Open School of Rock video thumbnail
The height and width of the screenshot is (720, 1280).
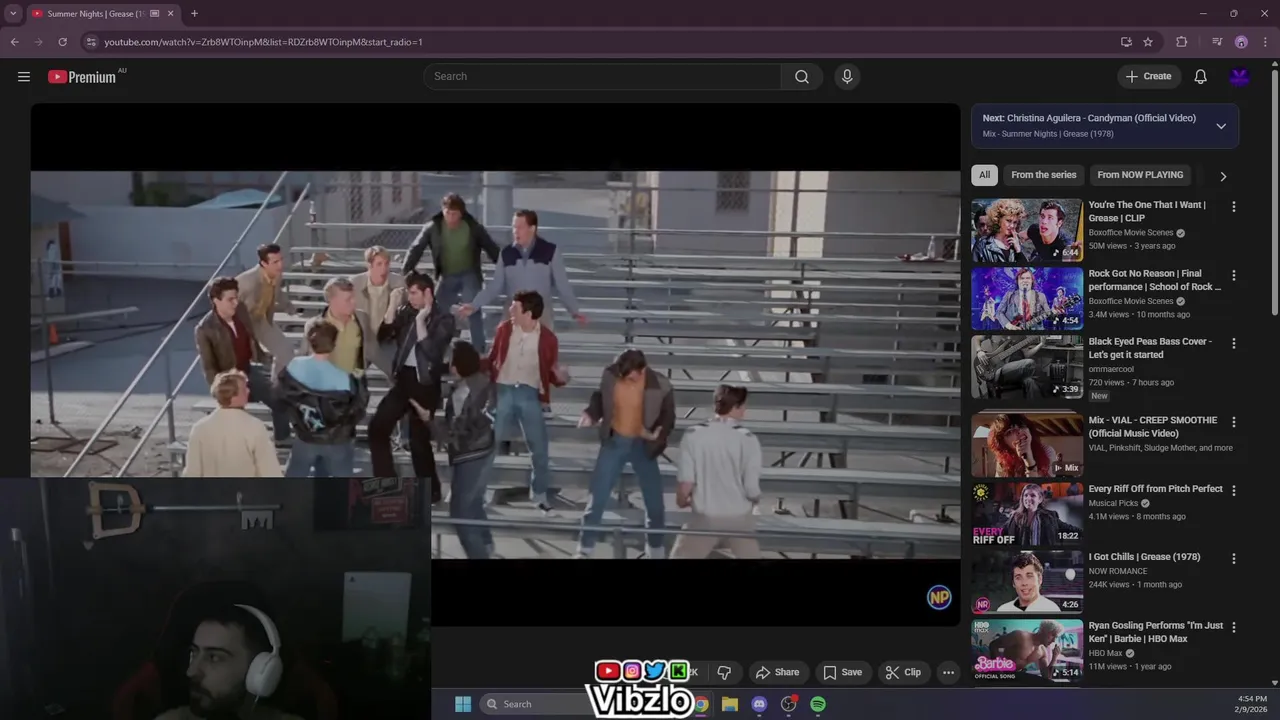1027,298
